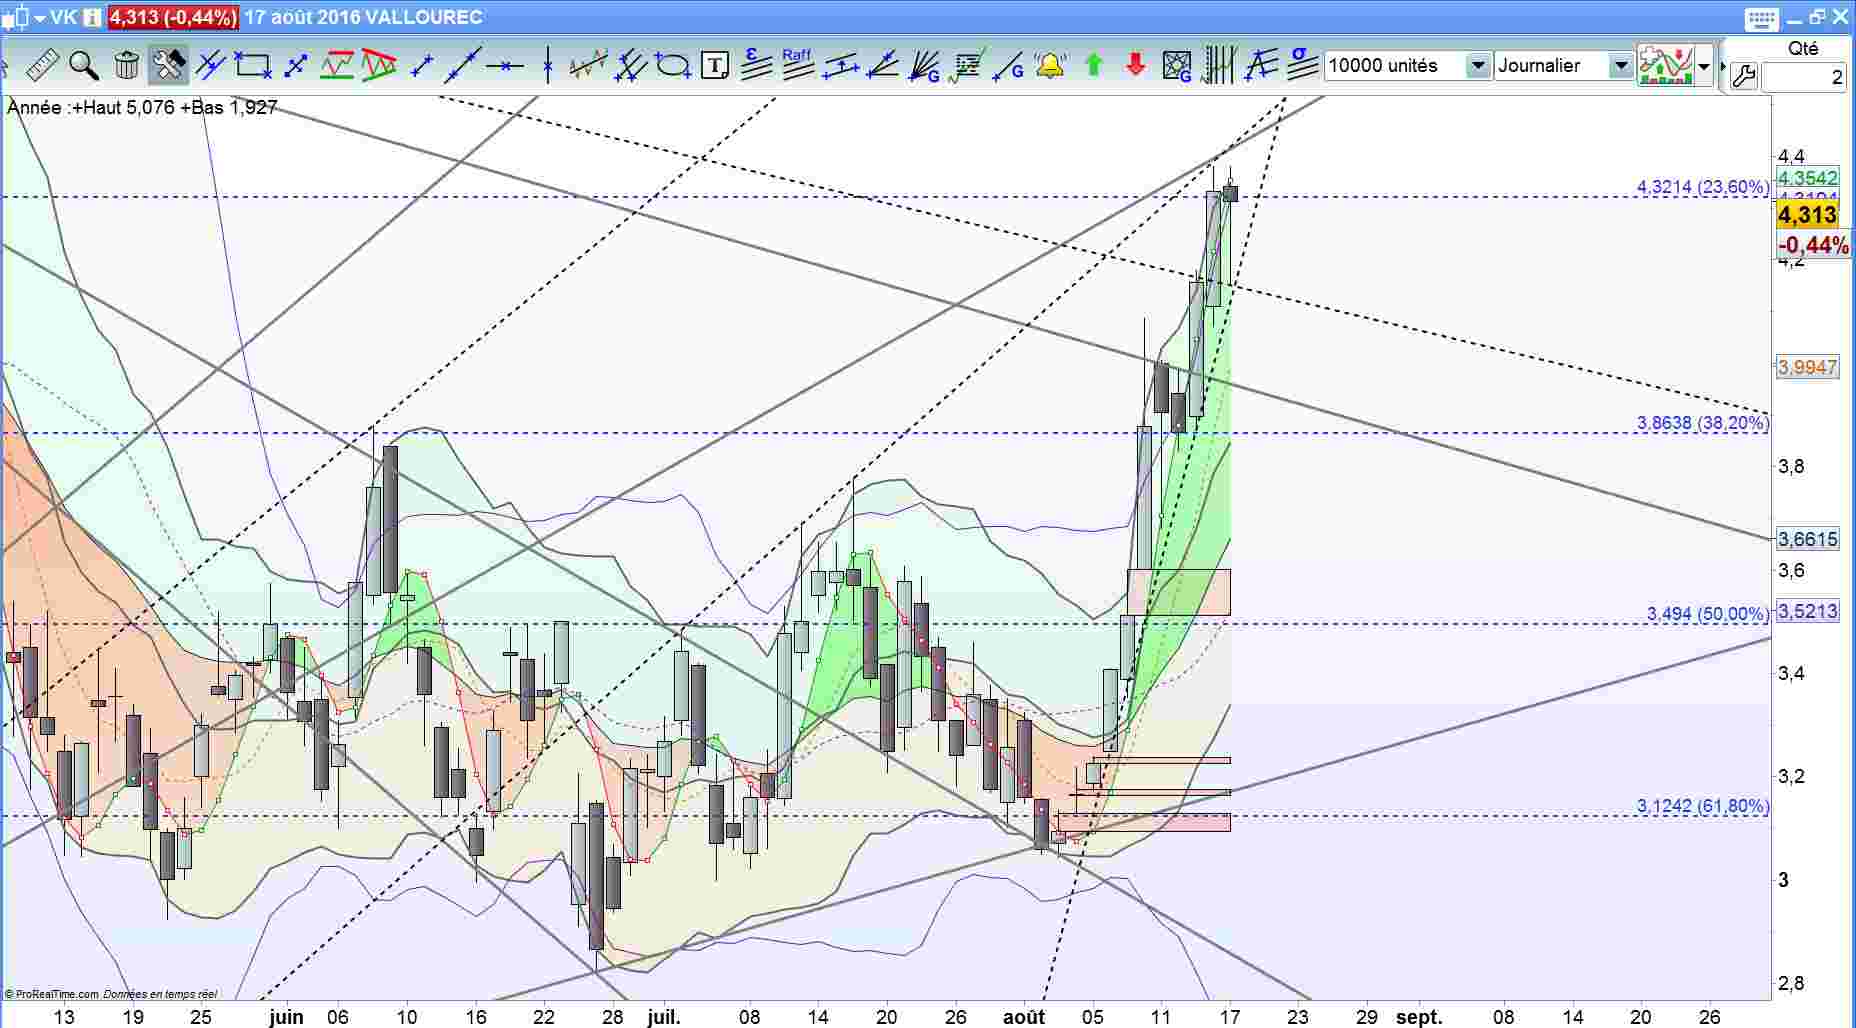
Task: Place a green up arrow marker
Action: click(x=1093, y=66)
